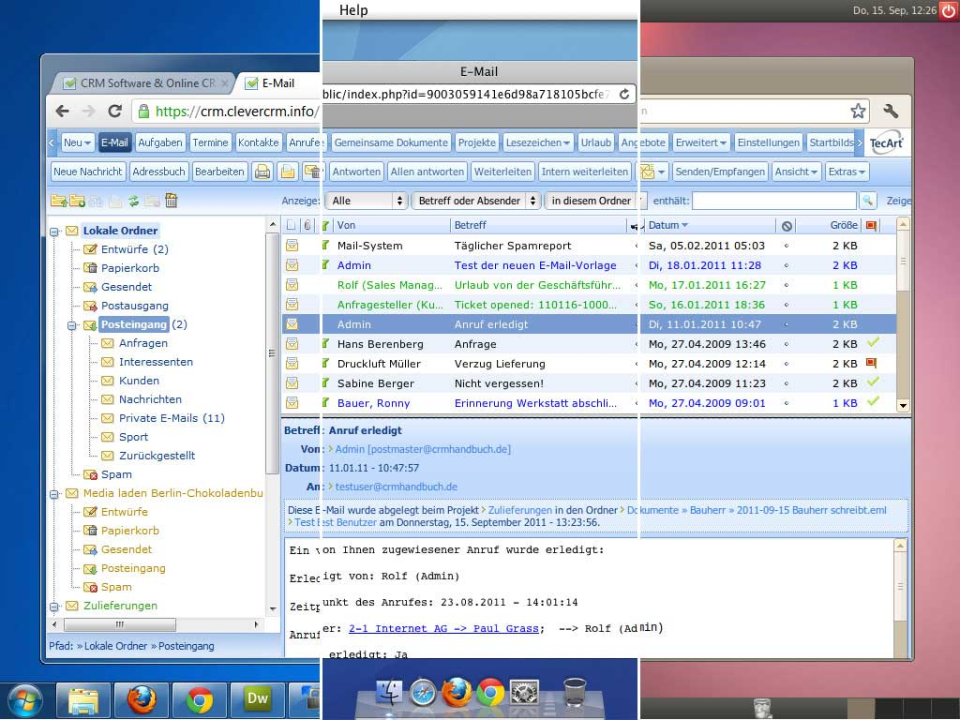Open Firefox from the macOS dock
This screenshot has width=960, height=720.
click(456, 692)
